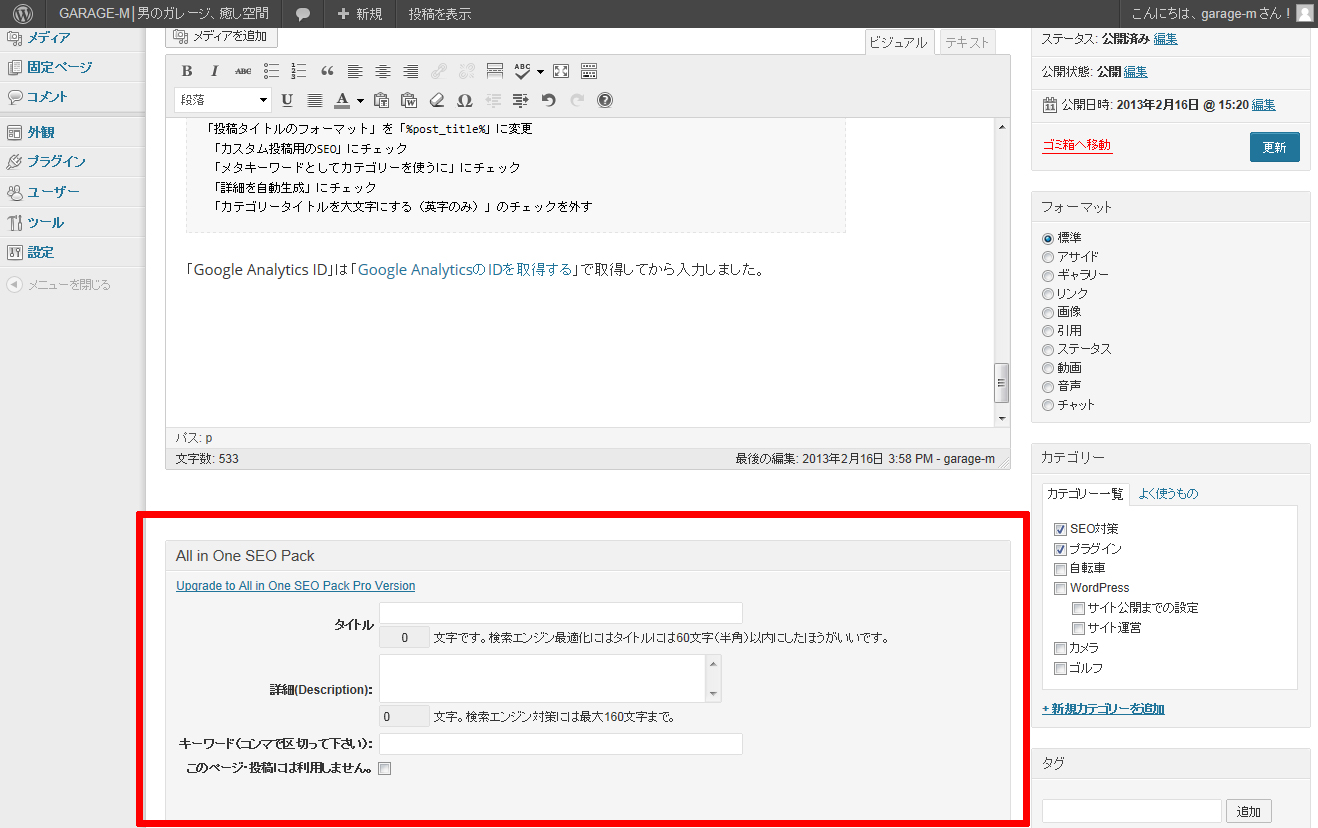Image resolution: width=1318 pixels, height=828 pixels.
Task: Apply strikethrough formatting
Action: [243, 71]
